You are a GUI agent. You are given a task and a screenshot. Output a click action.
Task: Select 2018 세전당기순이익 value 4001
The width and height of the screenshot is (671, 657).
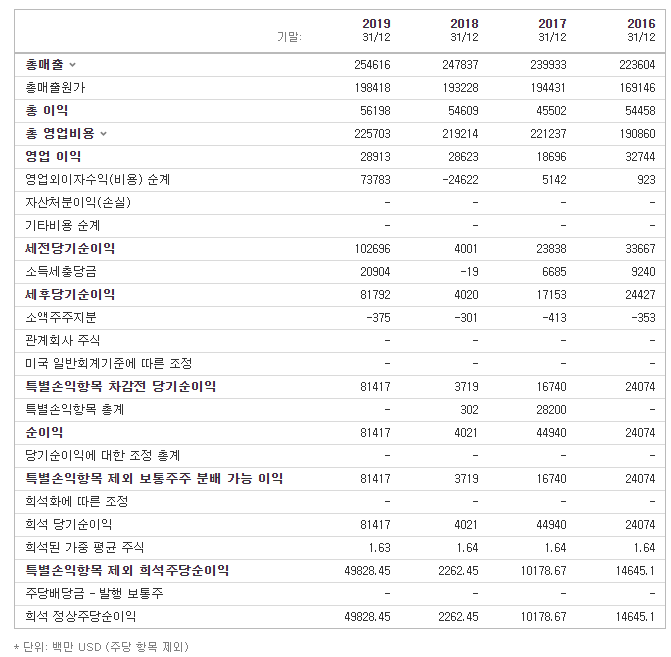pyautogui.click(x=466, y=249)
